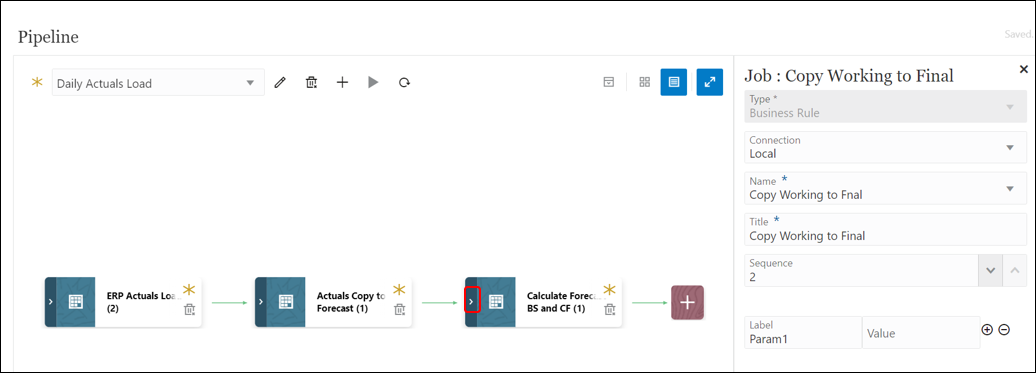Switch to list detail view icon

674,82
